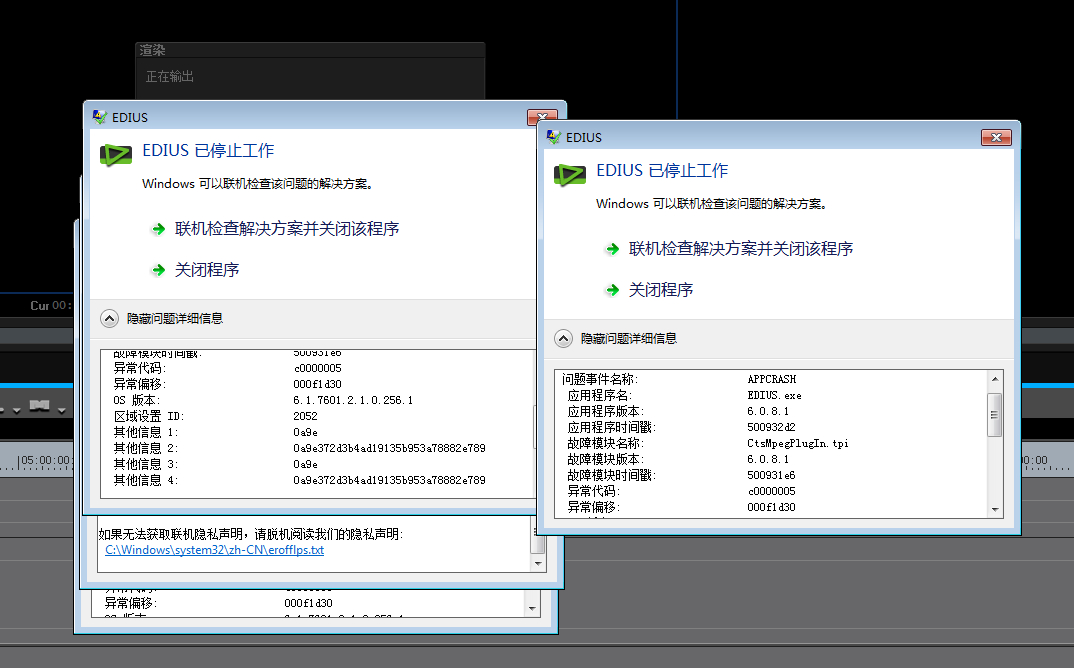This screenshot has width=1074, height=668.
Task: Select the 500931e6 value in right dialog
Action: (771, 475)
